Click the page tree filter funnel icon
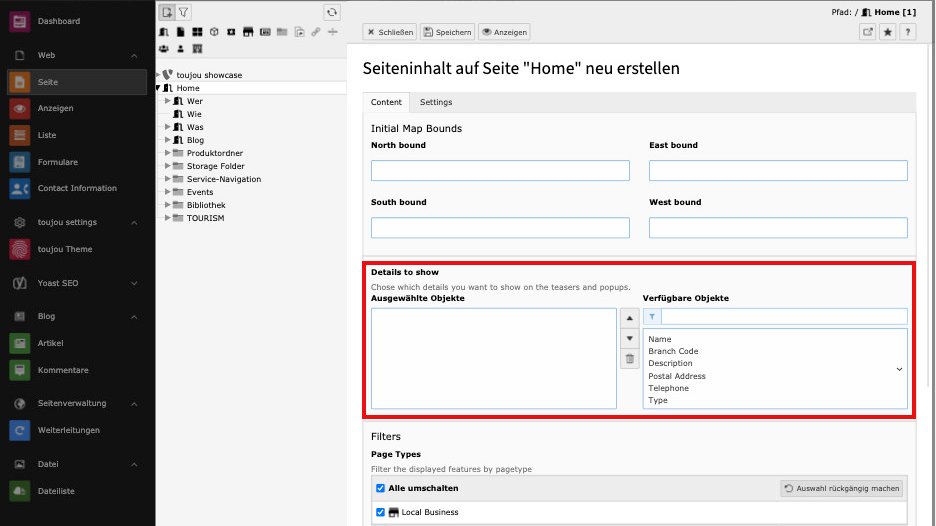The height and width of the screenshot is (526, 936). click(x=184, y=12)
